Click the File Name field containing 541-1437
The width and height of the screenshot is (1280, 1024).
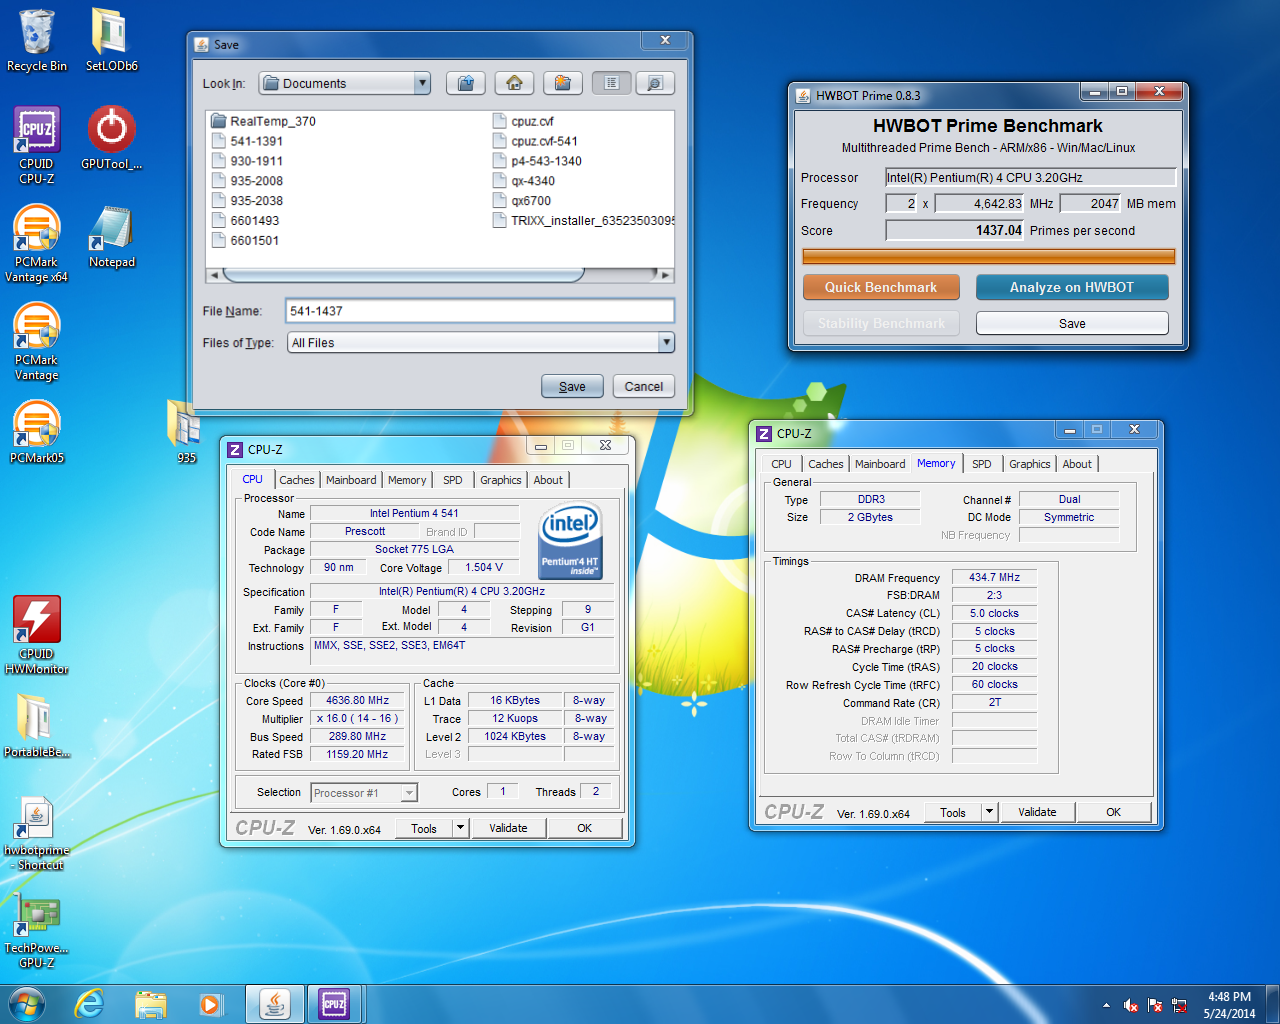[x=480, y=311]
